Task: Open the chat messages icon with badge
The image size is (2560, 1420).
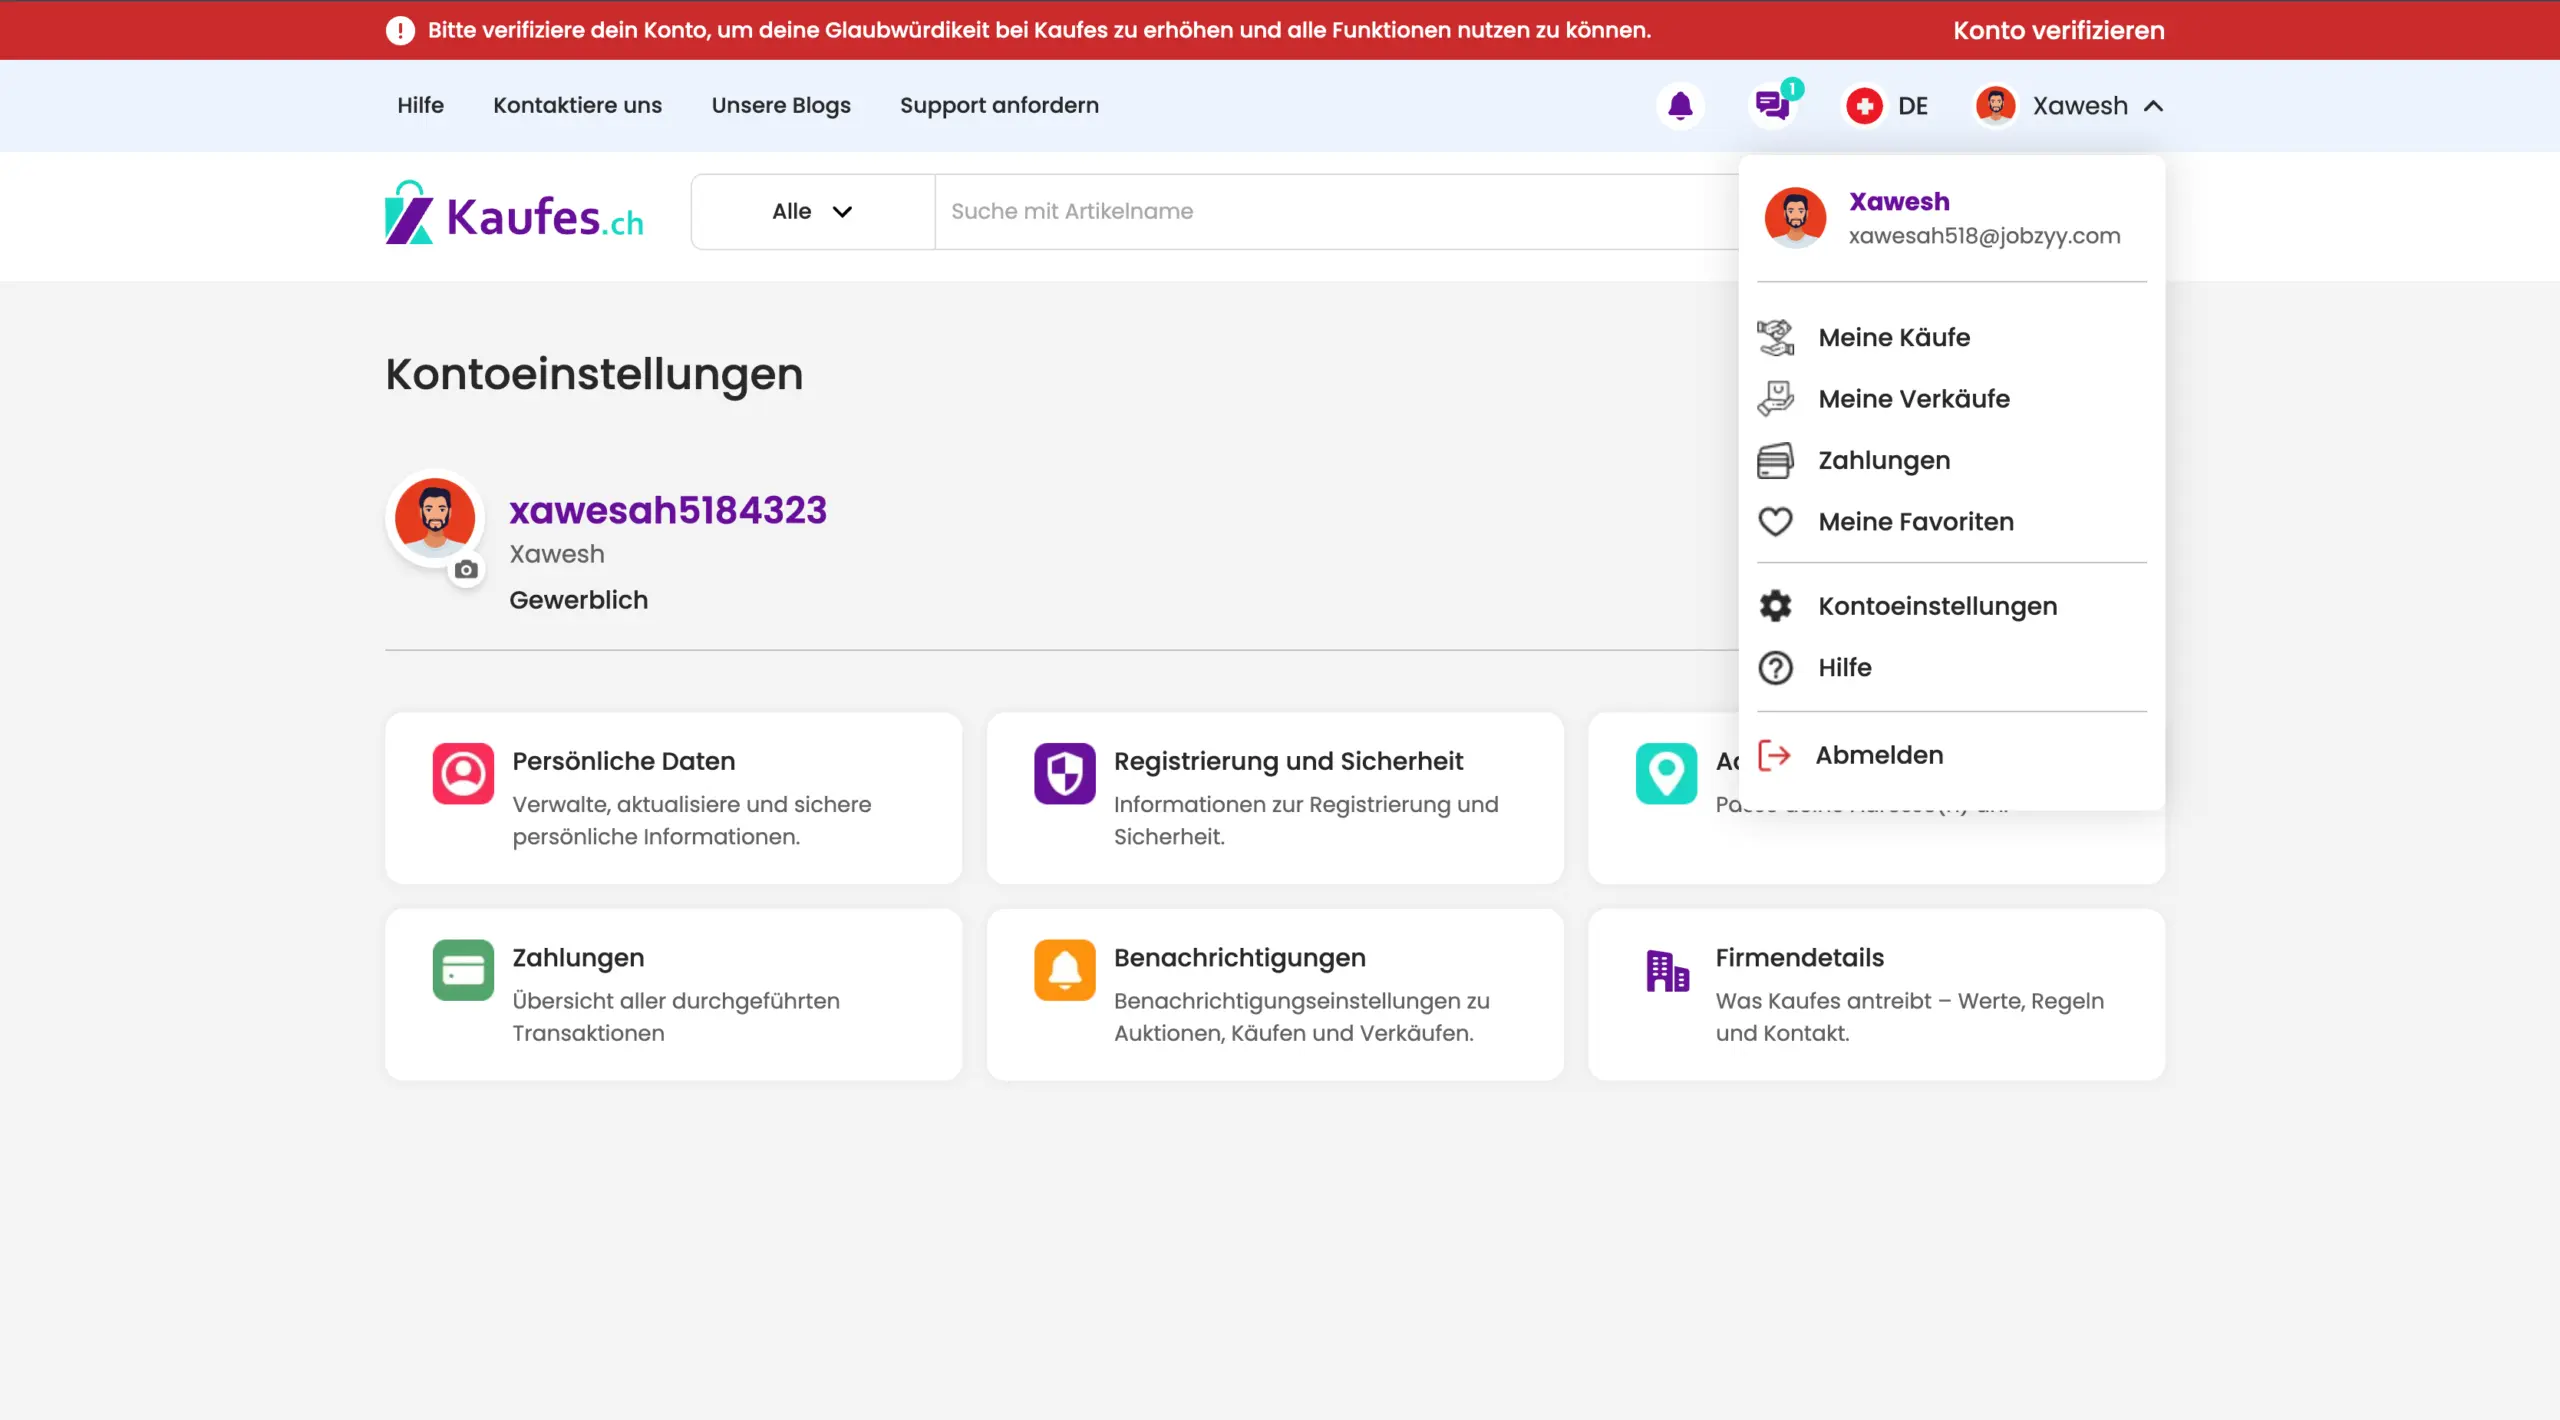Action: tap(1773, 105)
